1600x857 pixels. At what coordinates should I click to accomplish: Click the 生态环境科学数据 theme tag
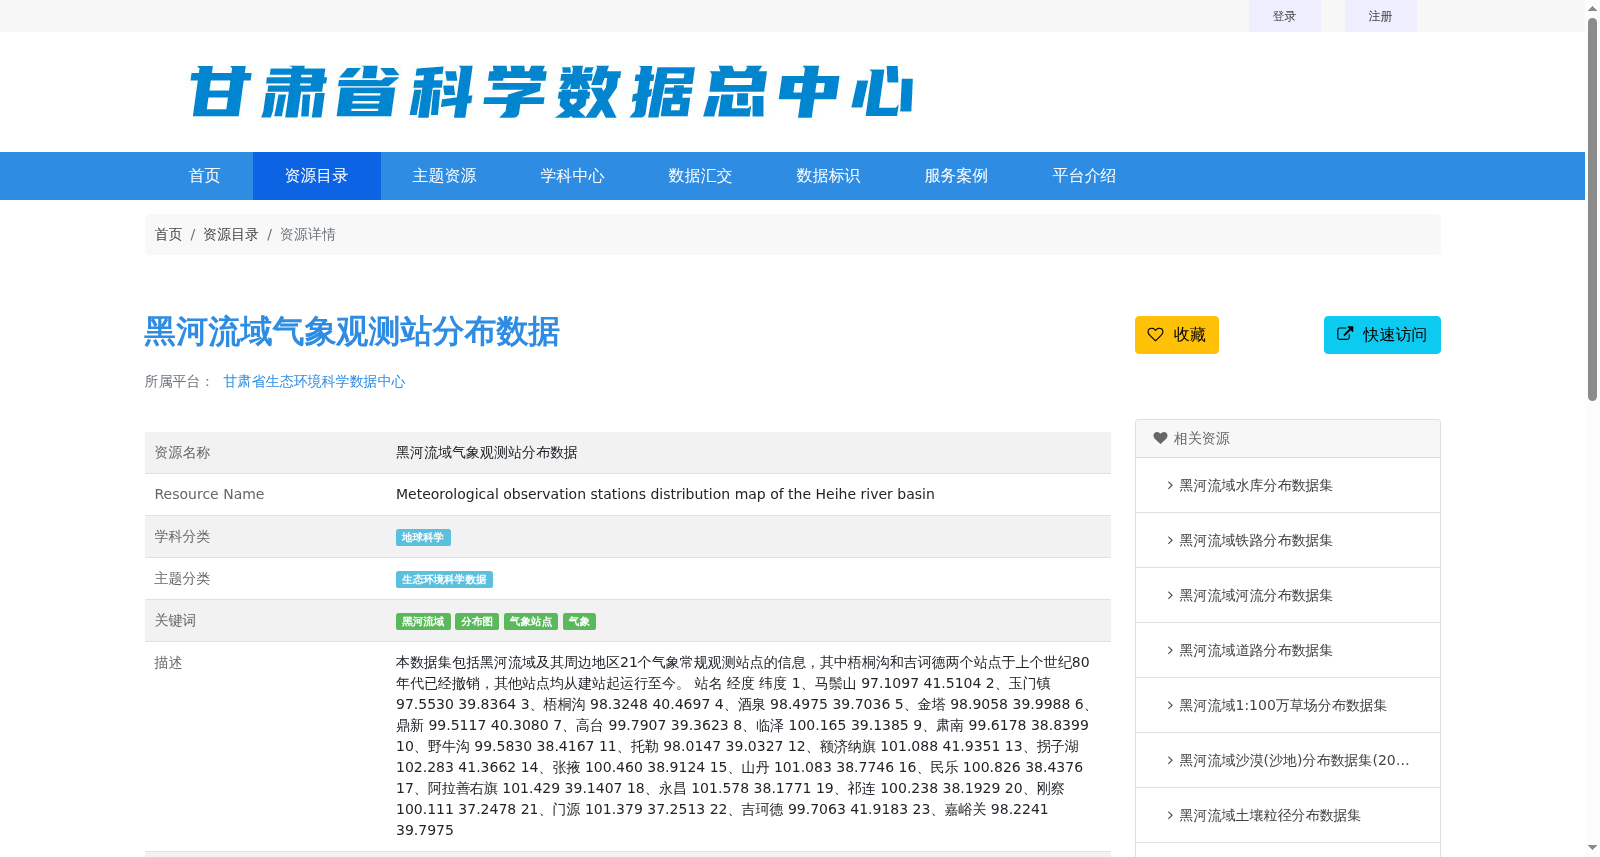[x=444, y=580]
